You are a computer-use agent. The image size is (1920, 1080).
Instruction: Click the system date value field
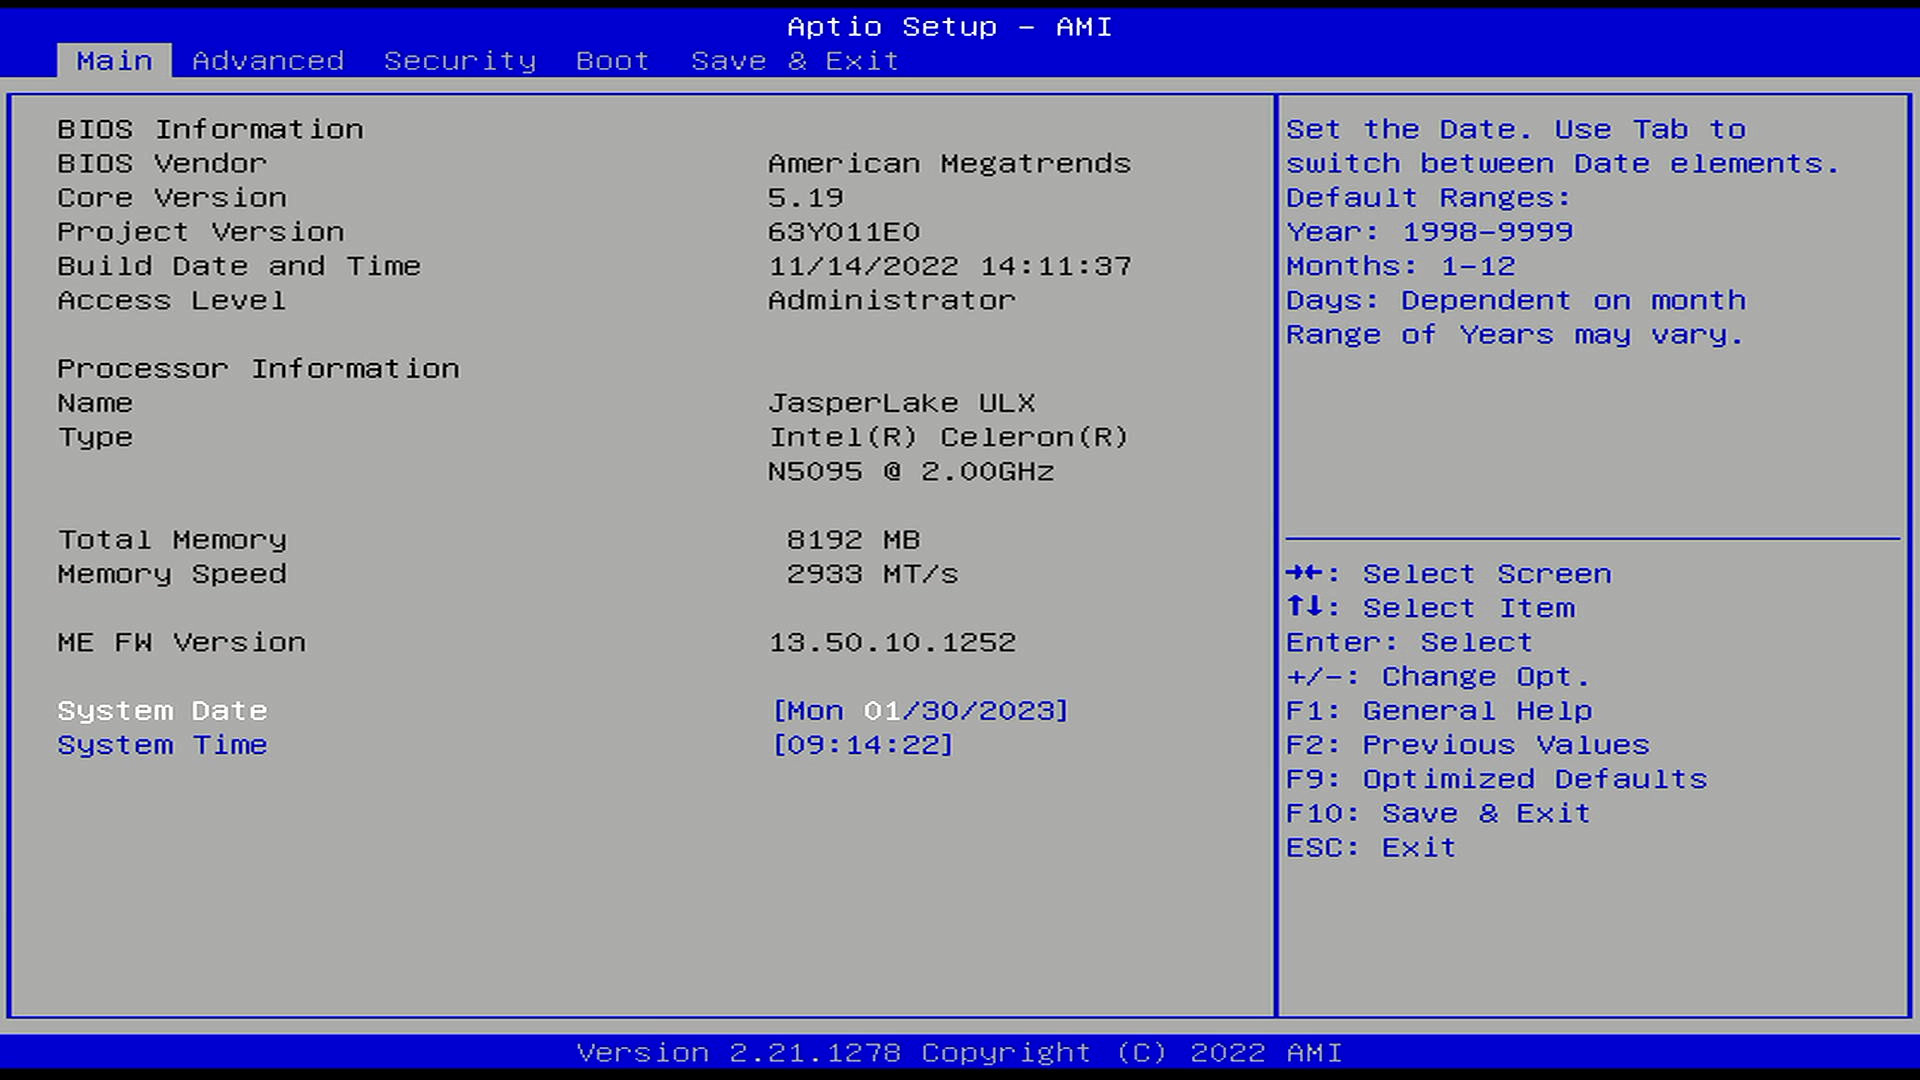coord(920,711)
